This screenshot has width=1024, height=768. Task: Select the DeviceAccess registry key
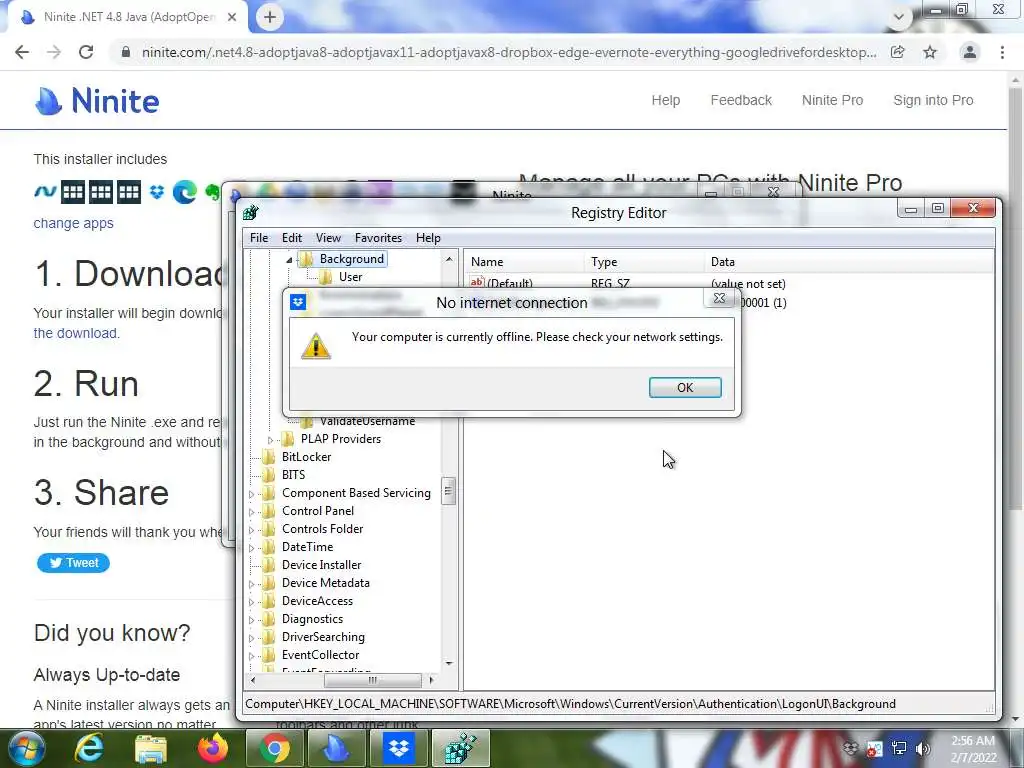tap(317, 601)
